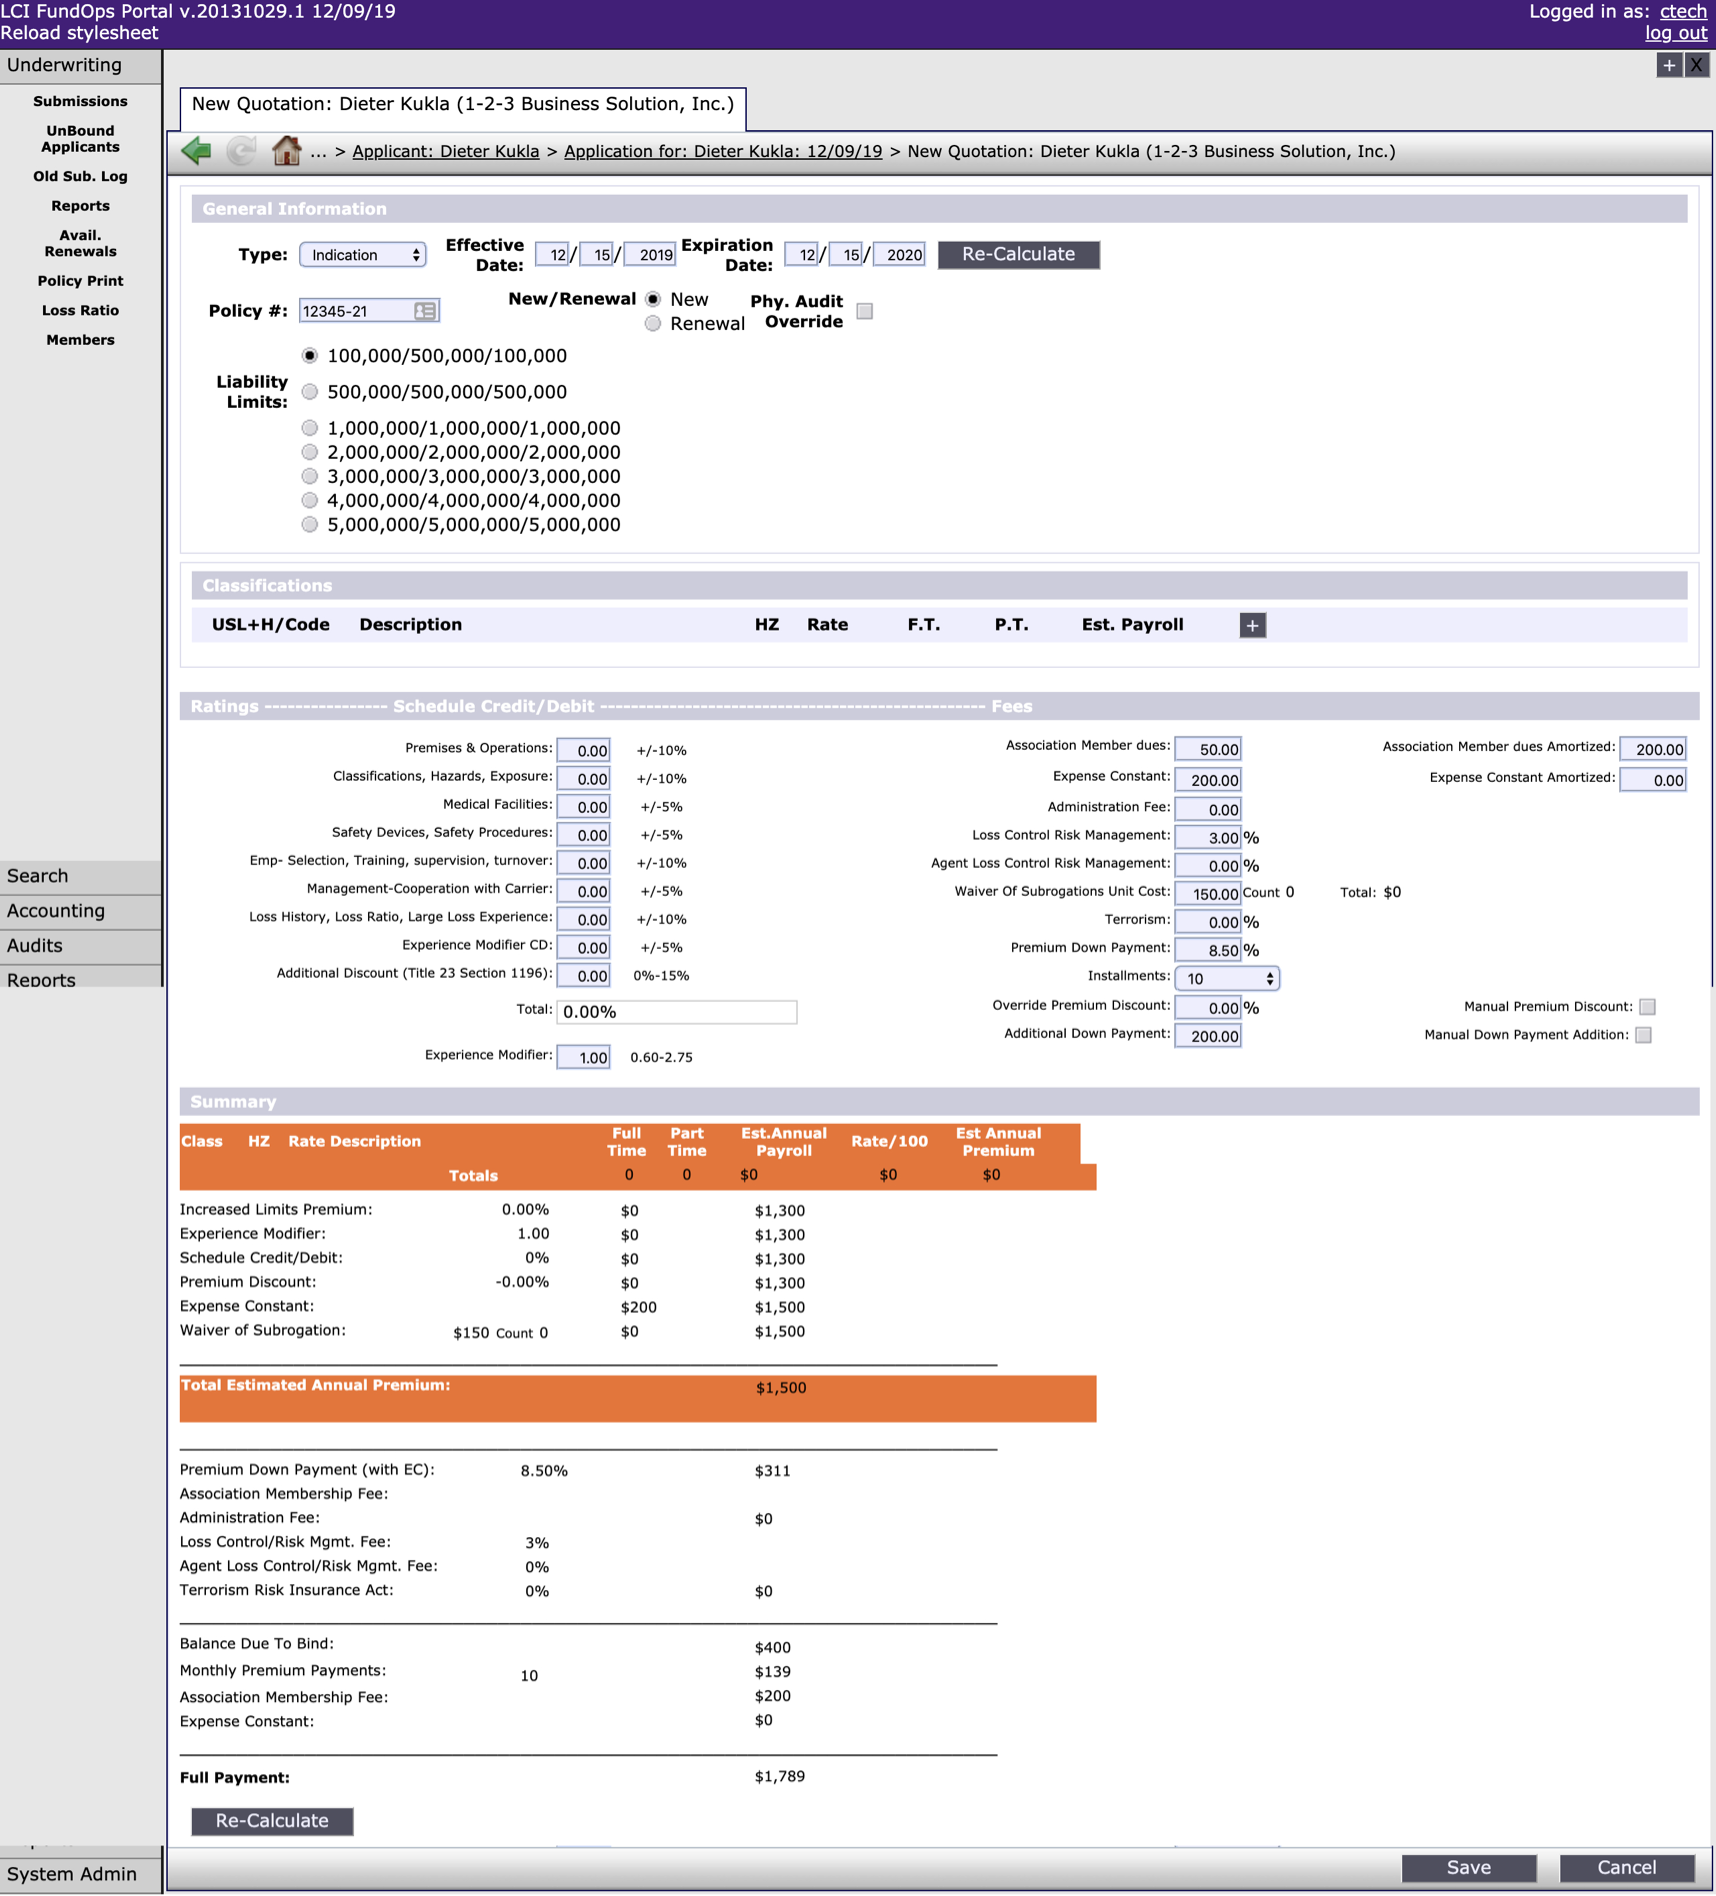Click the Expiration Date year field
1716x1896 pixels.
click(899, 255)
